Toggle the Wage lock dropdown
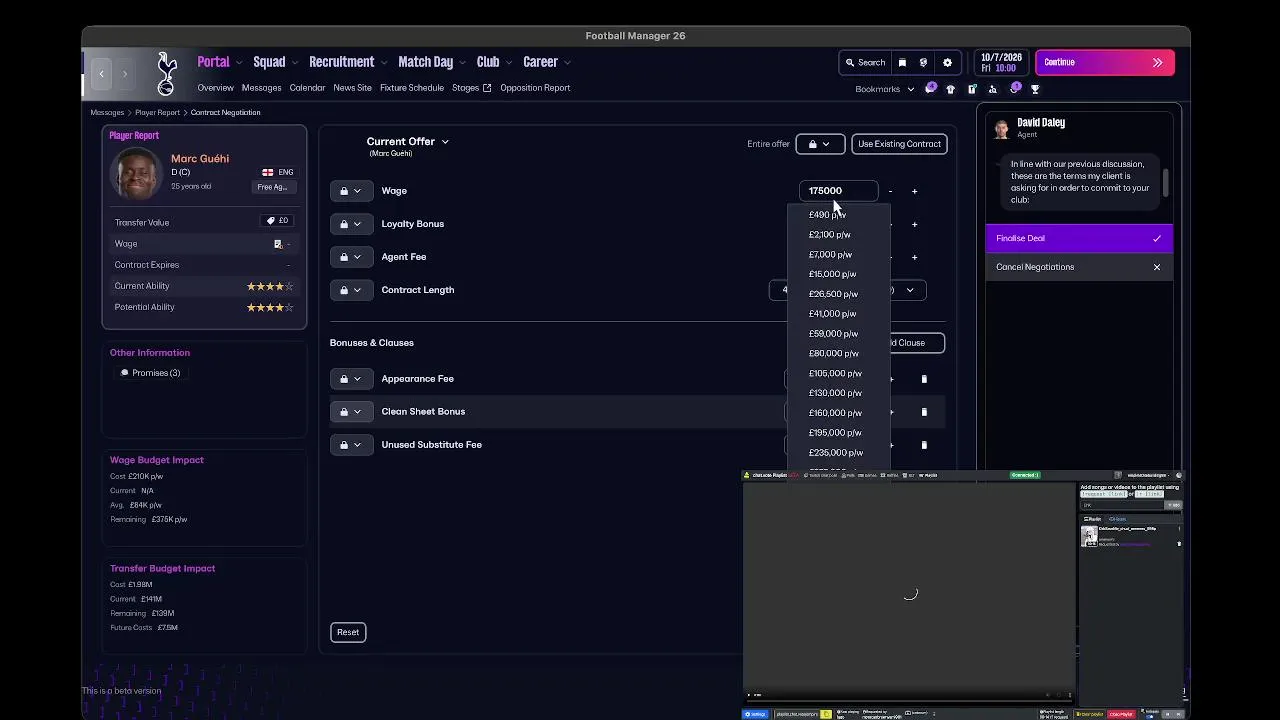The height and width of the screenshot is (720, 1280). click(350, 191)
